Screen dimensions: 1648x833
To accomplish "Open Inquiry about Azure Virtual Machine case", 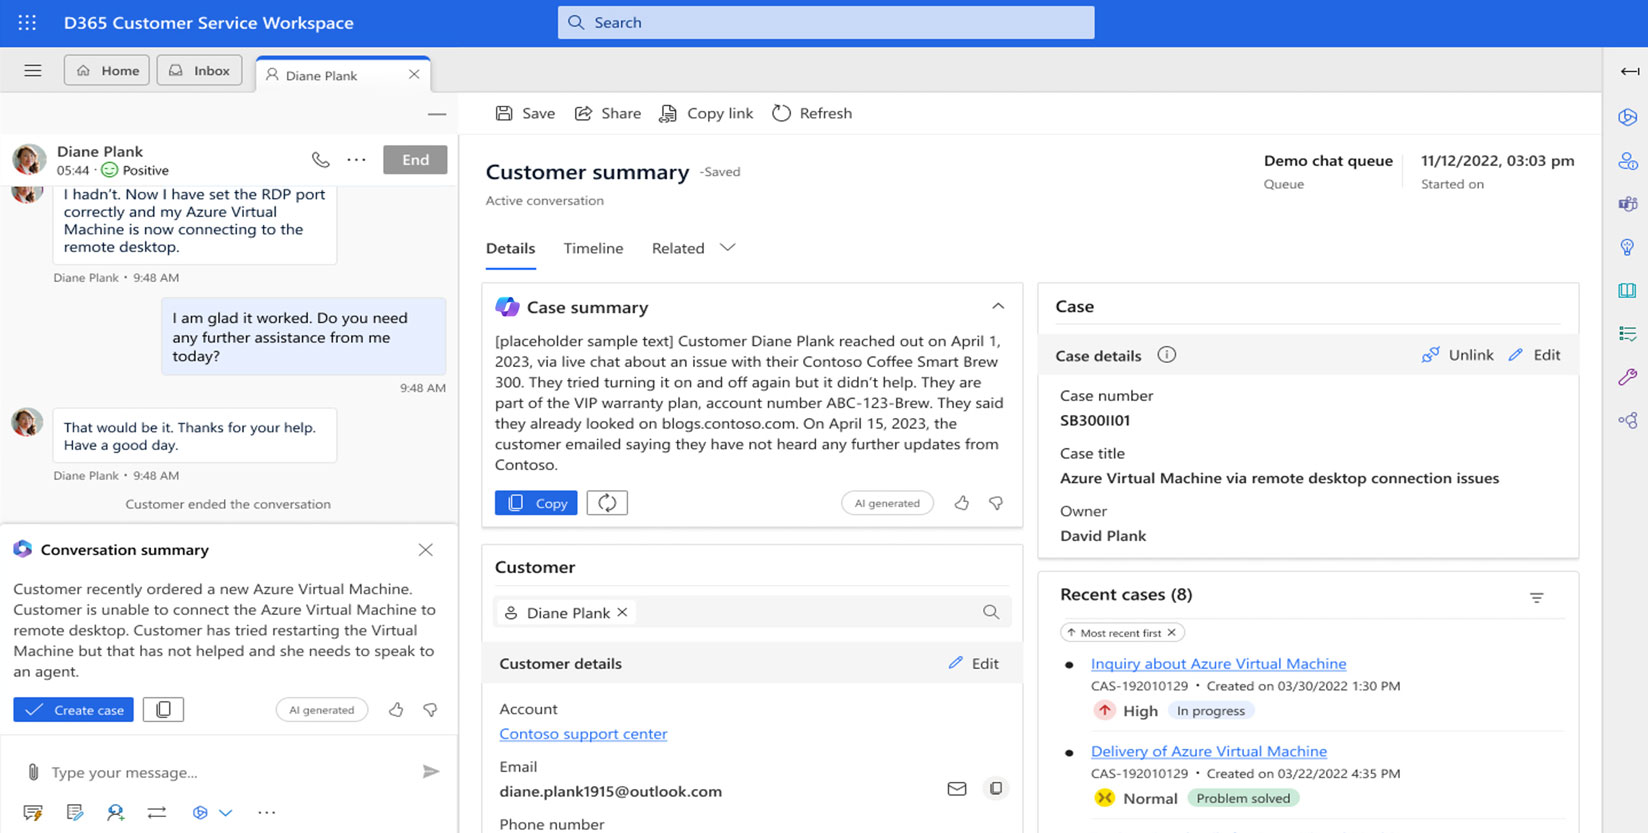I will pyautogui.click(x=1218, y=664).
